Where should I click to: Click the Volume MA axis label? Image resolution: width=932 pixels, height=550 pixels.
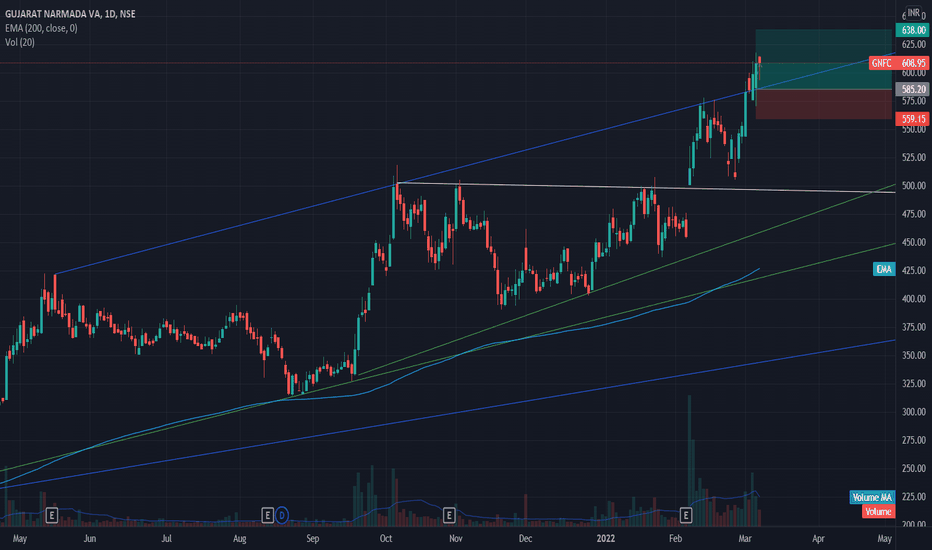(872, 497)
